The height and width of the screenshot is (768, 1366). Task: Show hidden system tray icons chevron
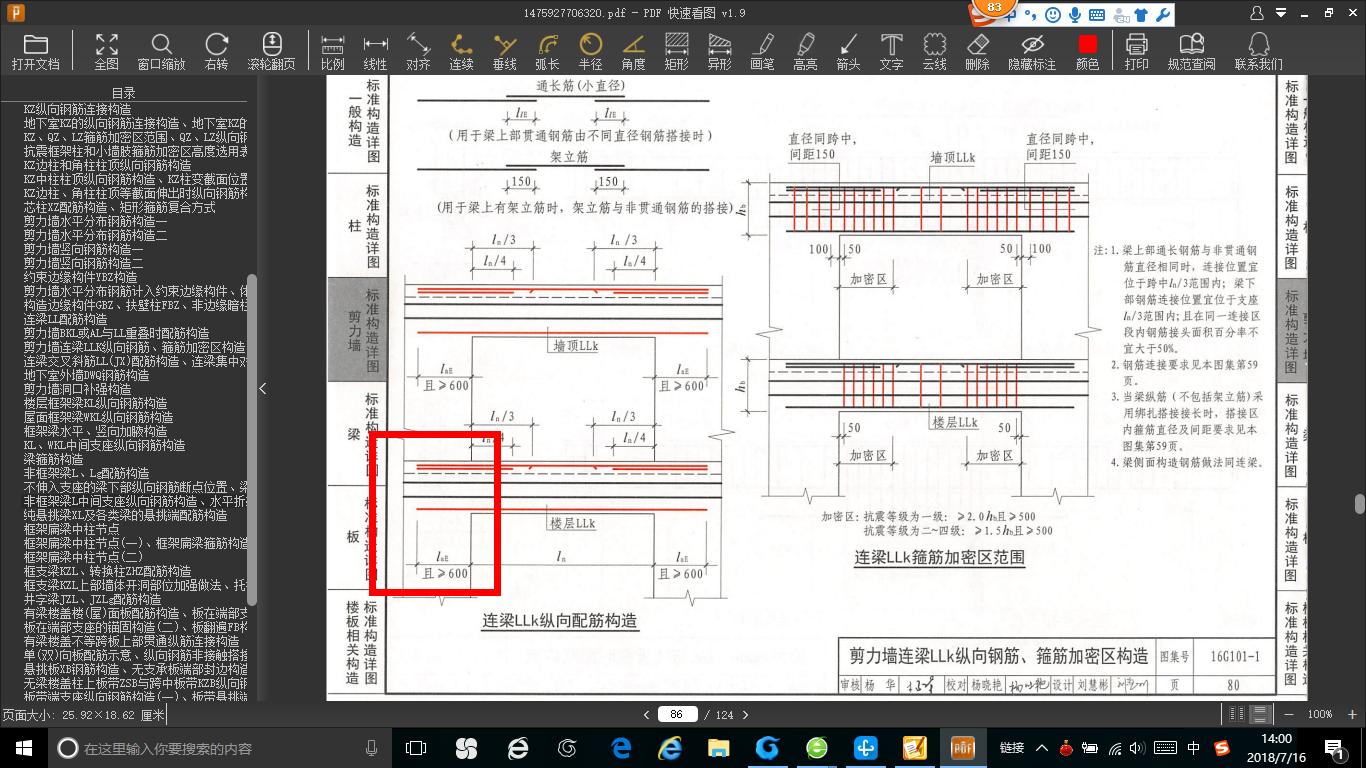coord(1041,747)
